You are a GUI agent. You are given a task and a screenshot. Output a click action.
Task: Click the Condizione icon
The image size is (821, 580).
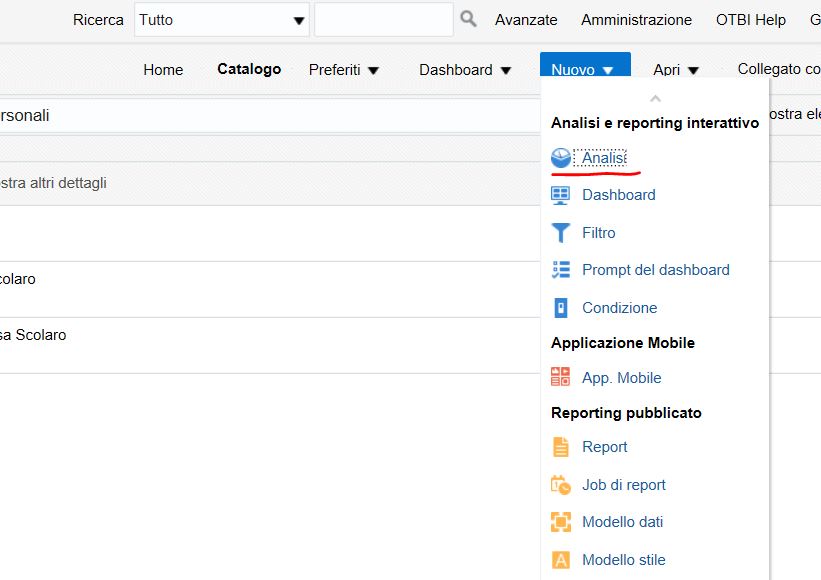[x=561, y=308]
